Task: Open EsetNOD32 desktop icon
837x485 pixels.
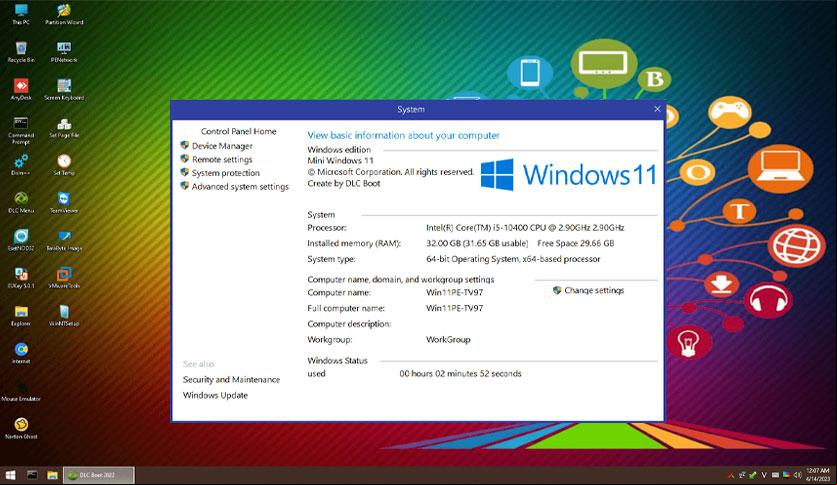Action: click(21, 240)
